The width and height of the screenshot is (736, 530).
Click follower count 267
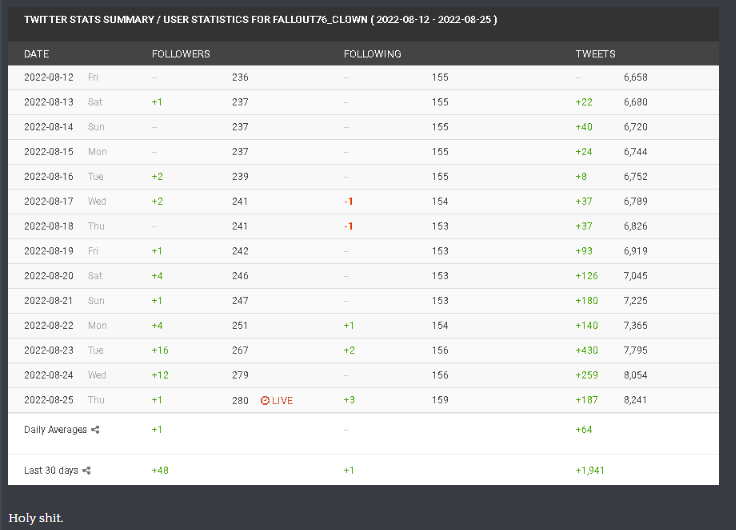pyautogui.click(x=240, y=351)
